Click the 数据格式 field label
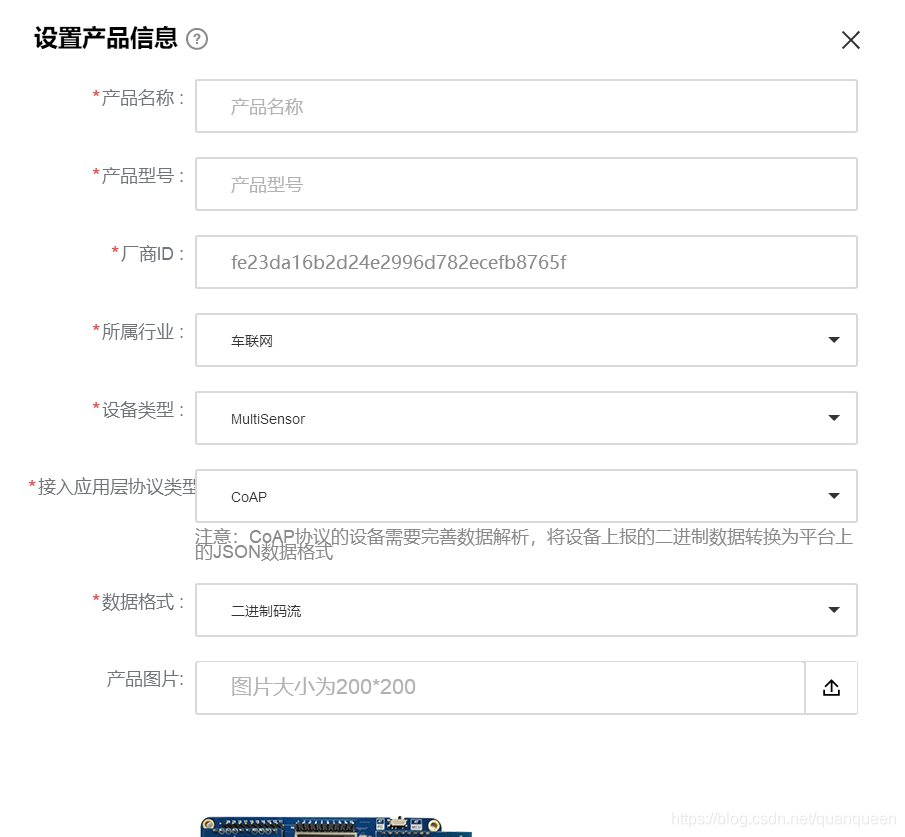The width and height of the screenshot is (905, 837). (x=139, y=601)
